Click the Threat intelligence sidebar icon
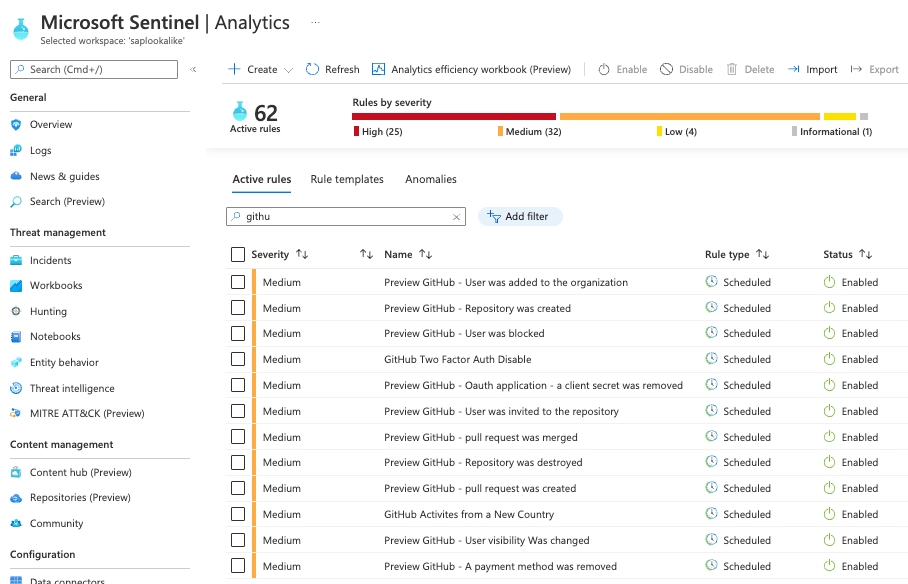Screen dimensions: 908x584 tap(16, 388)
